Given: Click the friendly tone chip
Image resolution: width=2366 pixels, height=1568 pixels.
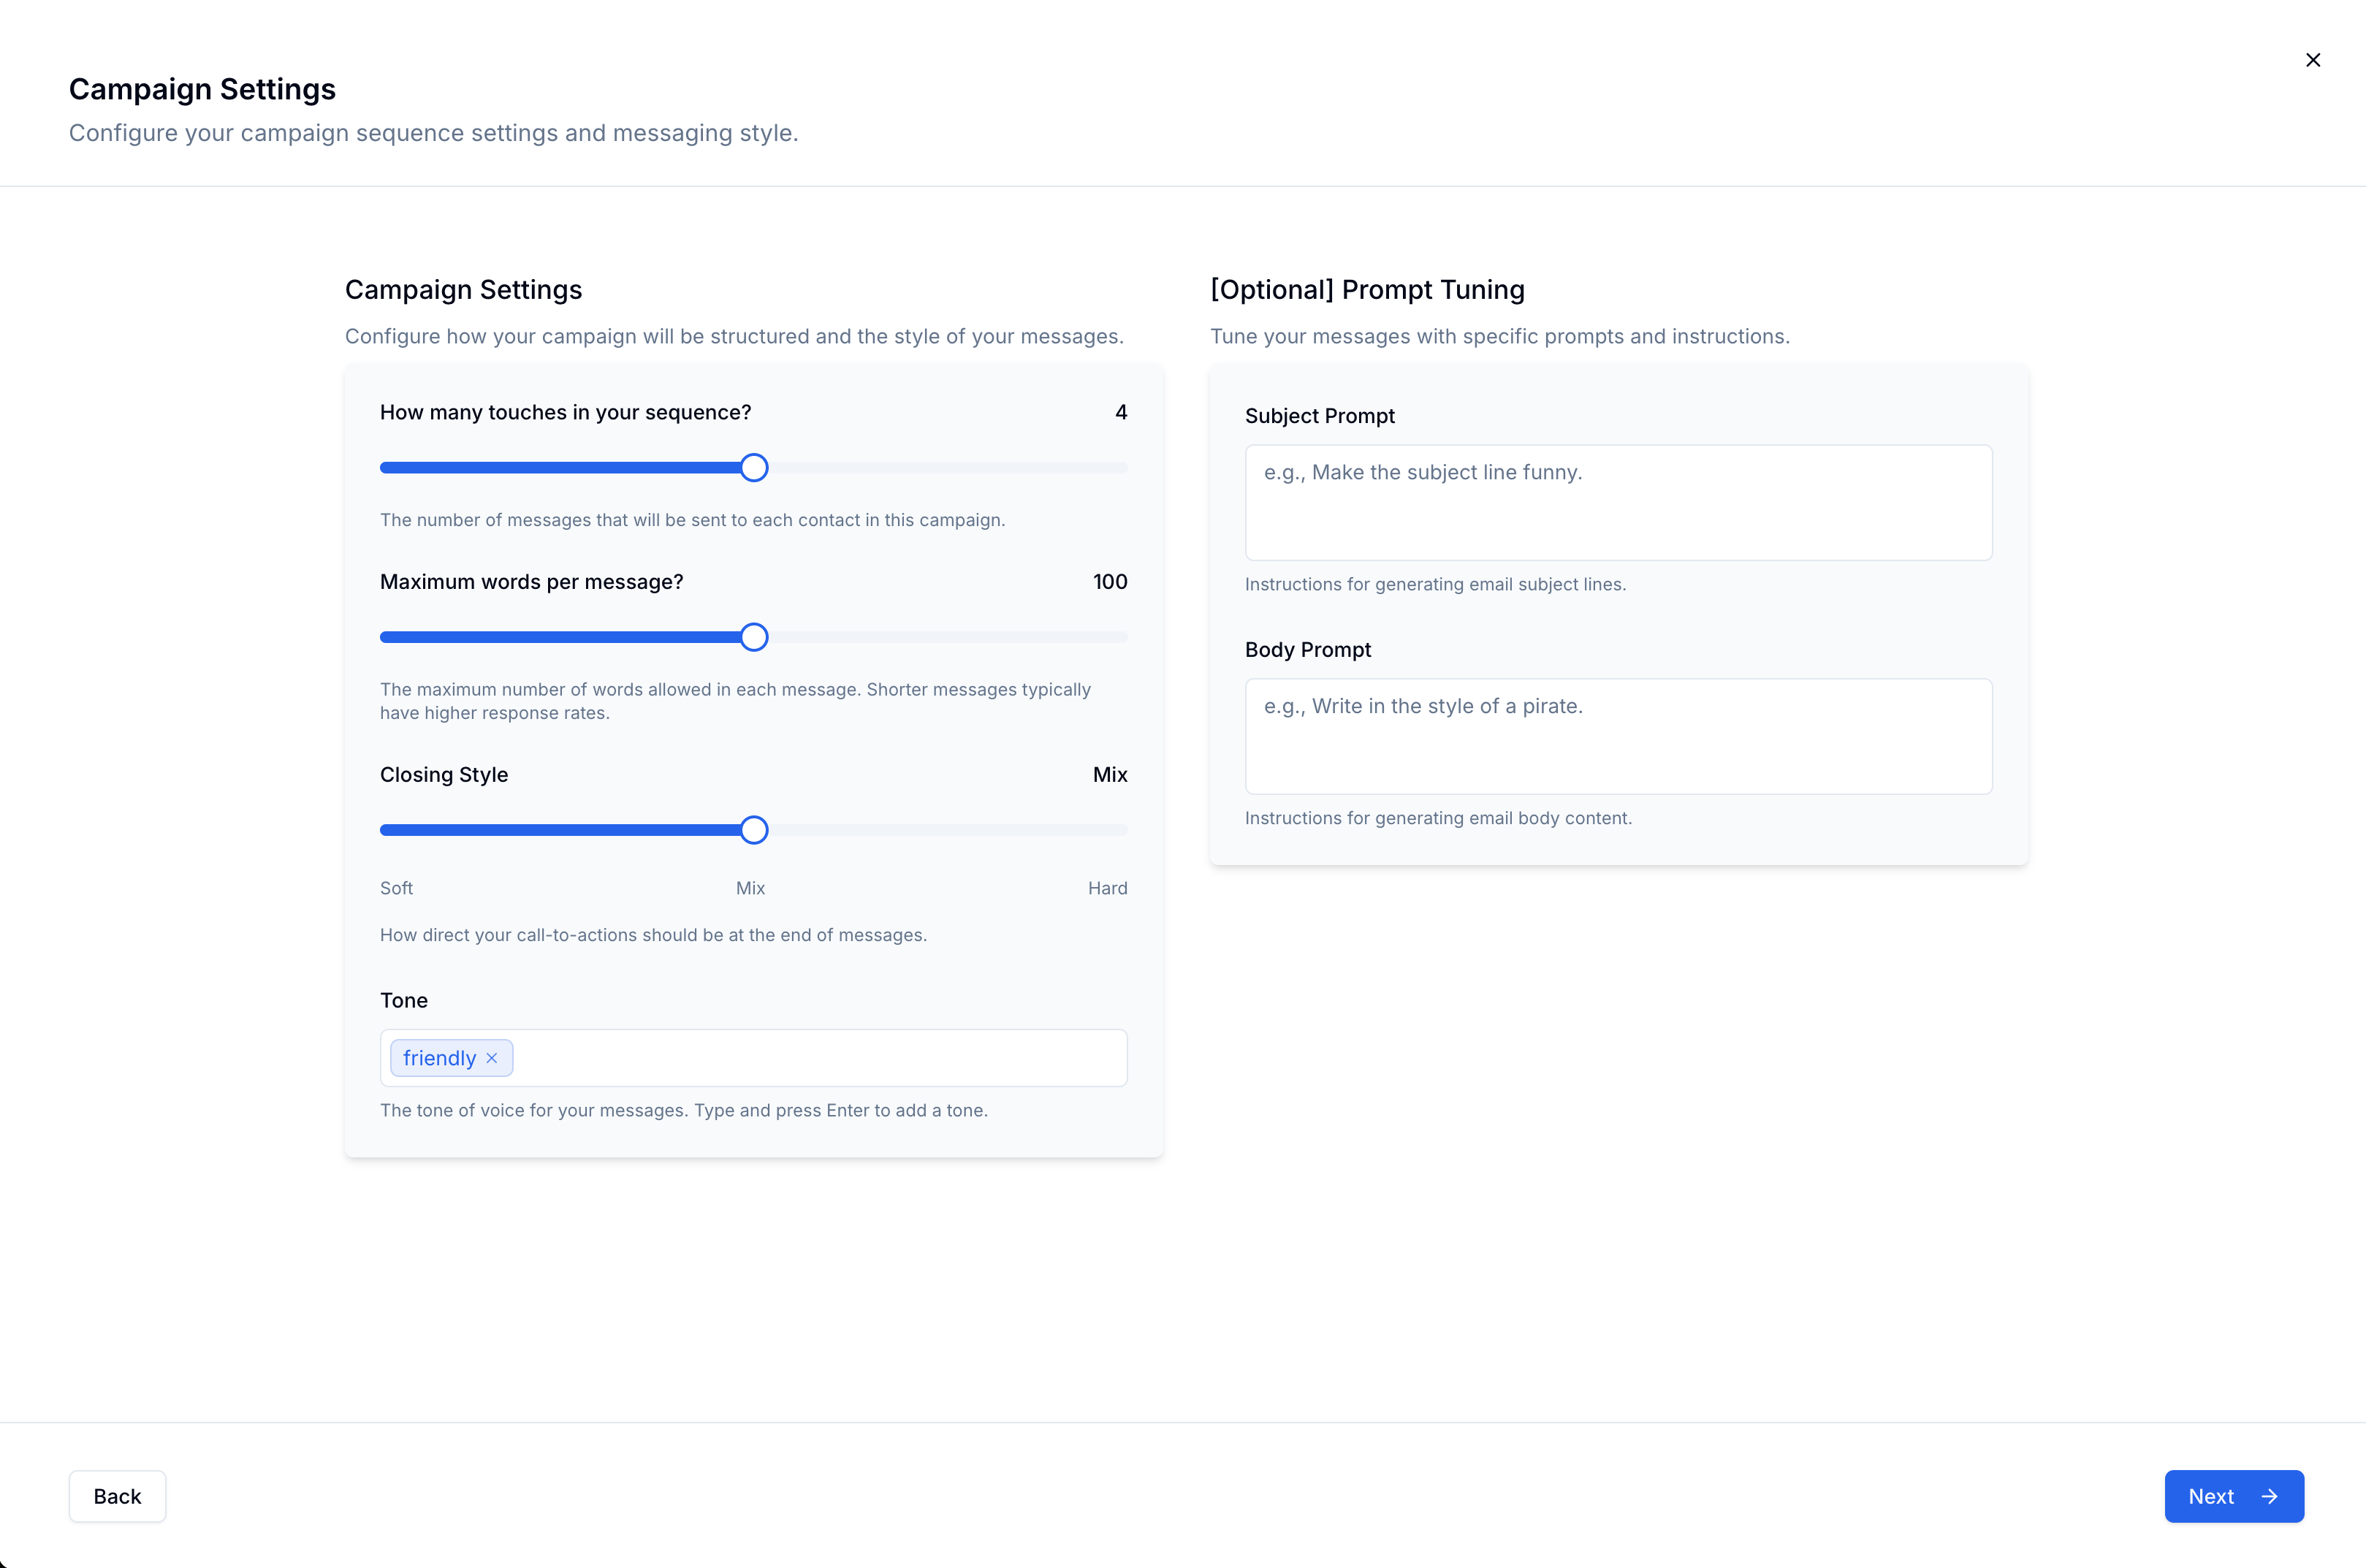Looking at the screenshot, I should pyautogui.click(x=439, y=1058).
